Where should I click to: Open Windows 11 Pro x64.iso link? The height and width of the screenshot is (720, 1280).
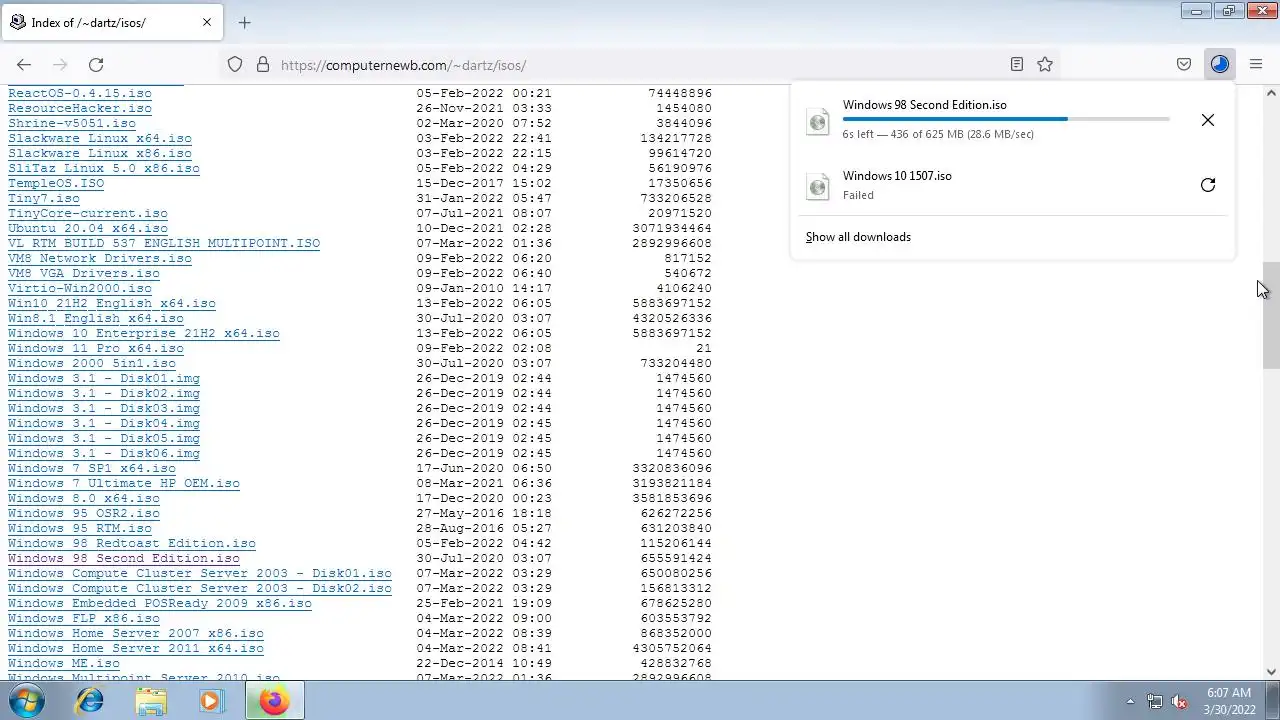[x=96, y=348]
